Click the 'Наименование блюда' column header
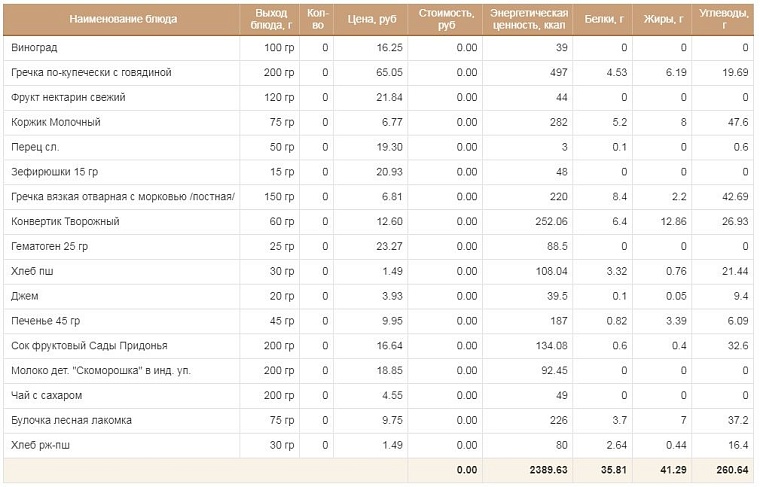This screenshot has width=760, height=487. [x=122, y=19]
